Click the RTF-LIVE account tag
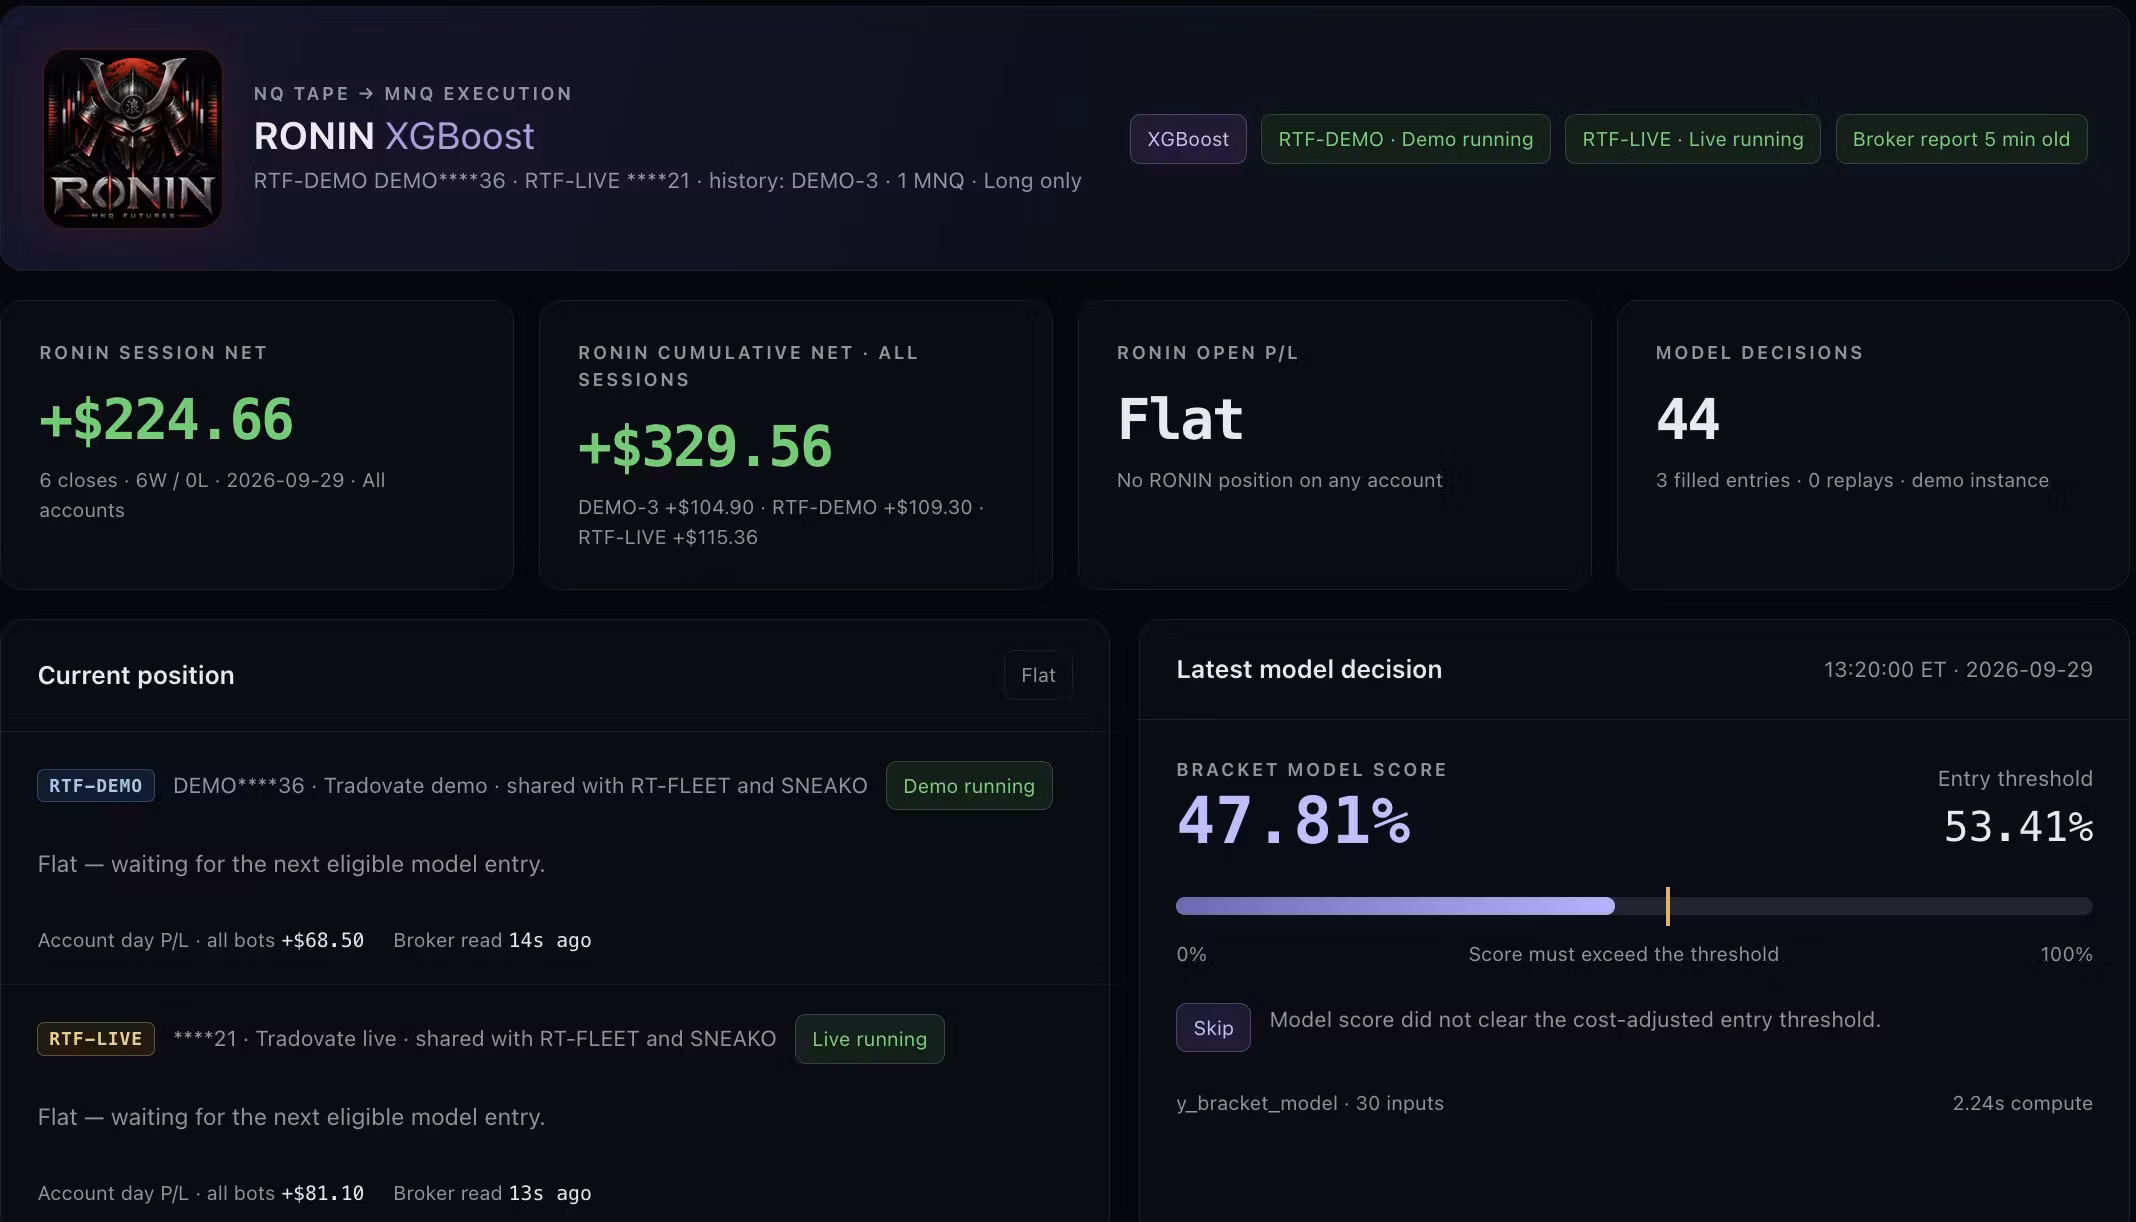The image size is (2136, 1222). [96, 1038]
